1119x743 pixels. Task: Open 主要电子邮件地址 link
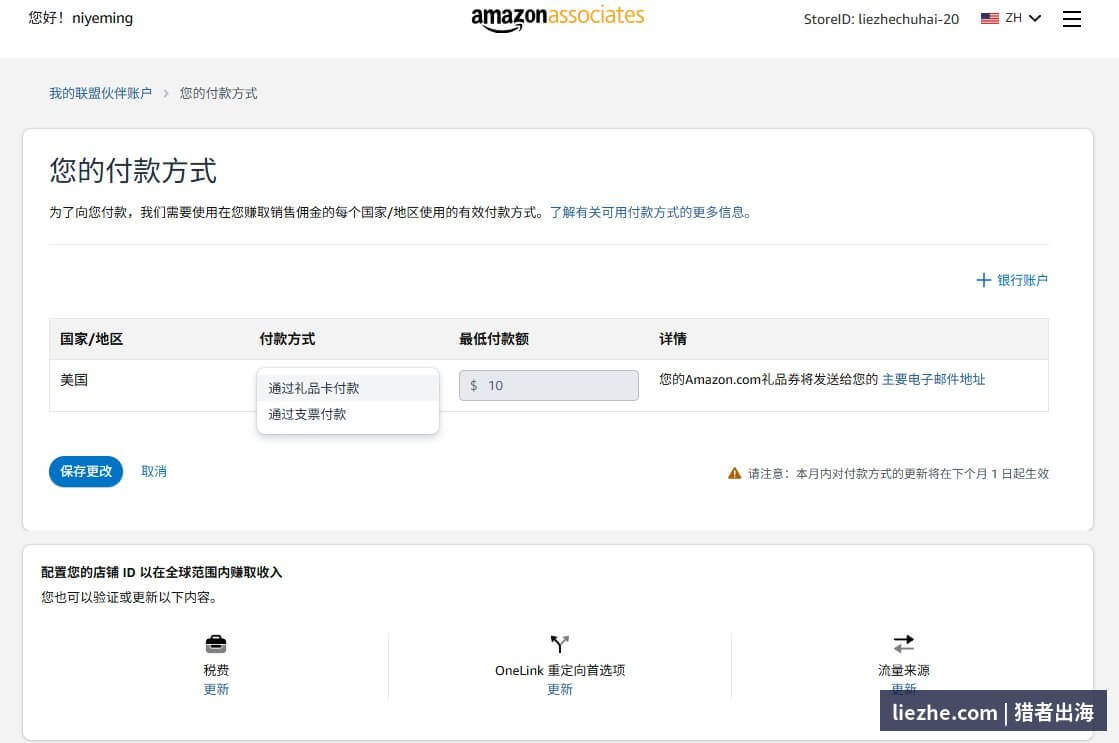click(x=933, y=379)
